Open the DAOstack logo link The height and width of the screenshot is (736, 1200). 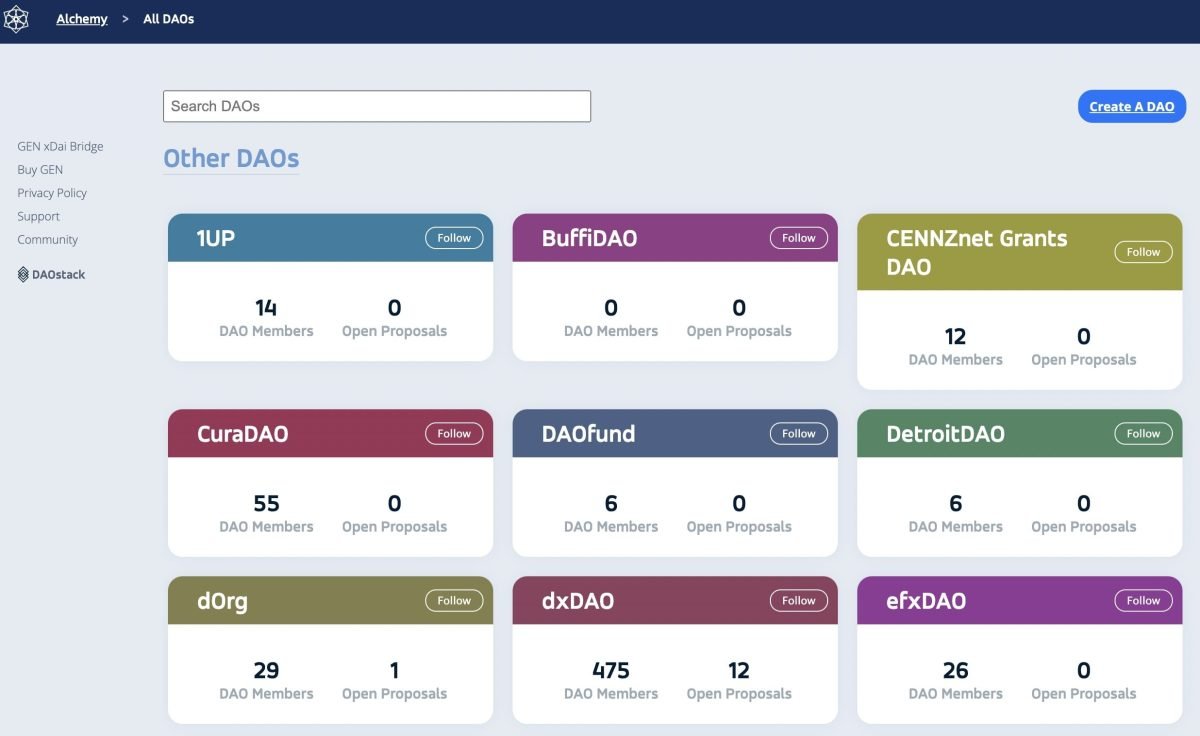(x=52, y=274)
